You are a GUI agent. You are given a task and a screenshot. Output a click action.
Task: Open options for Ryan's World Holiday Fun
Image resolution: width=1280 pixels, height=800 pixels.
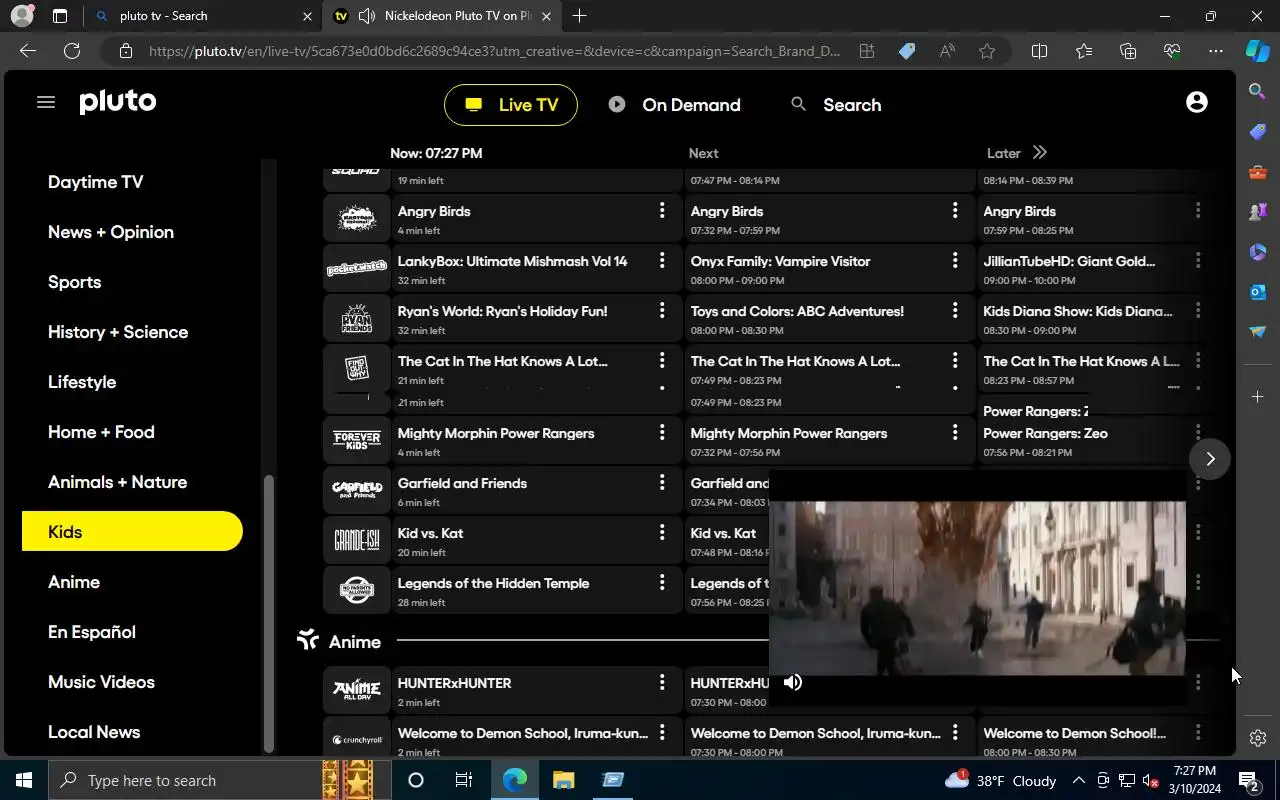tap(661, 310)
